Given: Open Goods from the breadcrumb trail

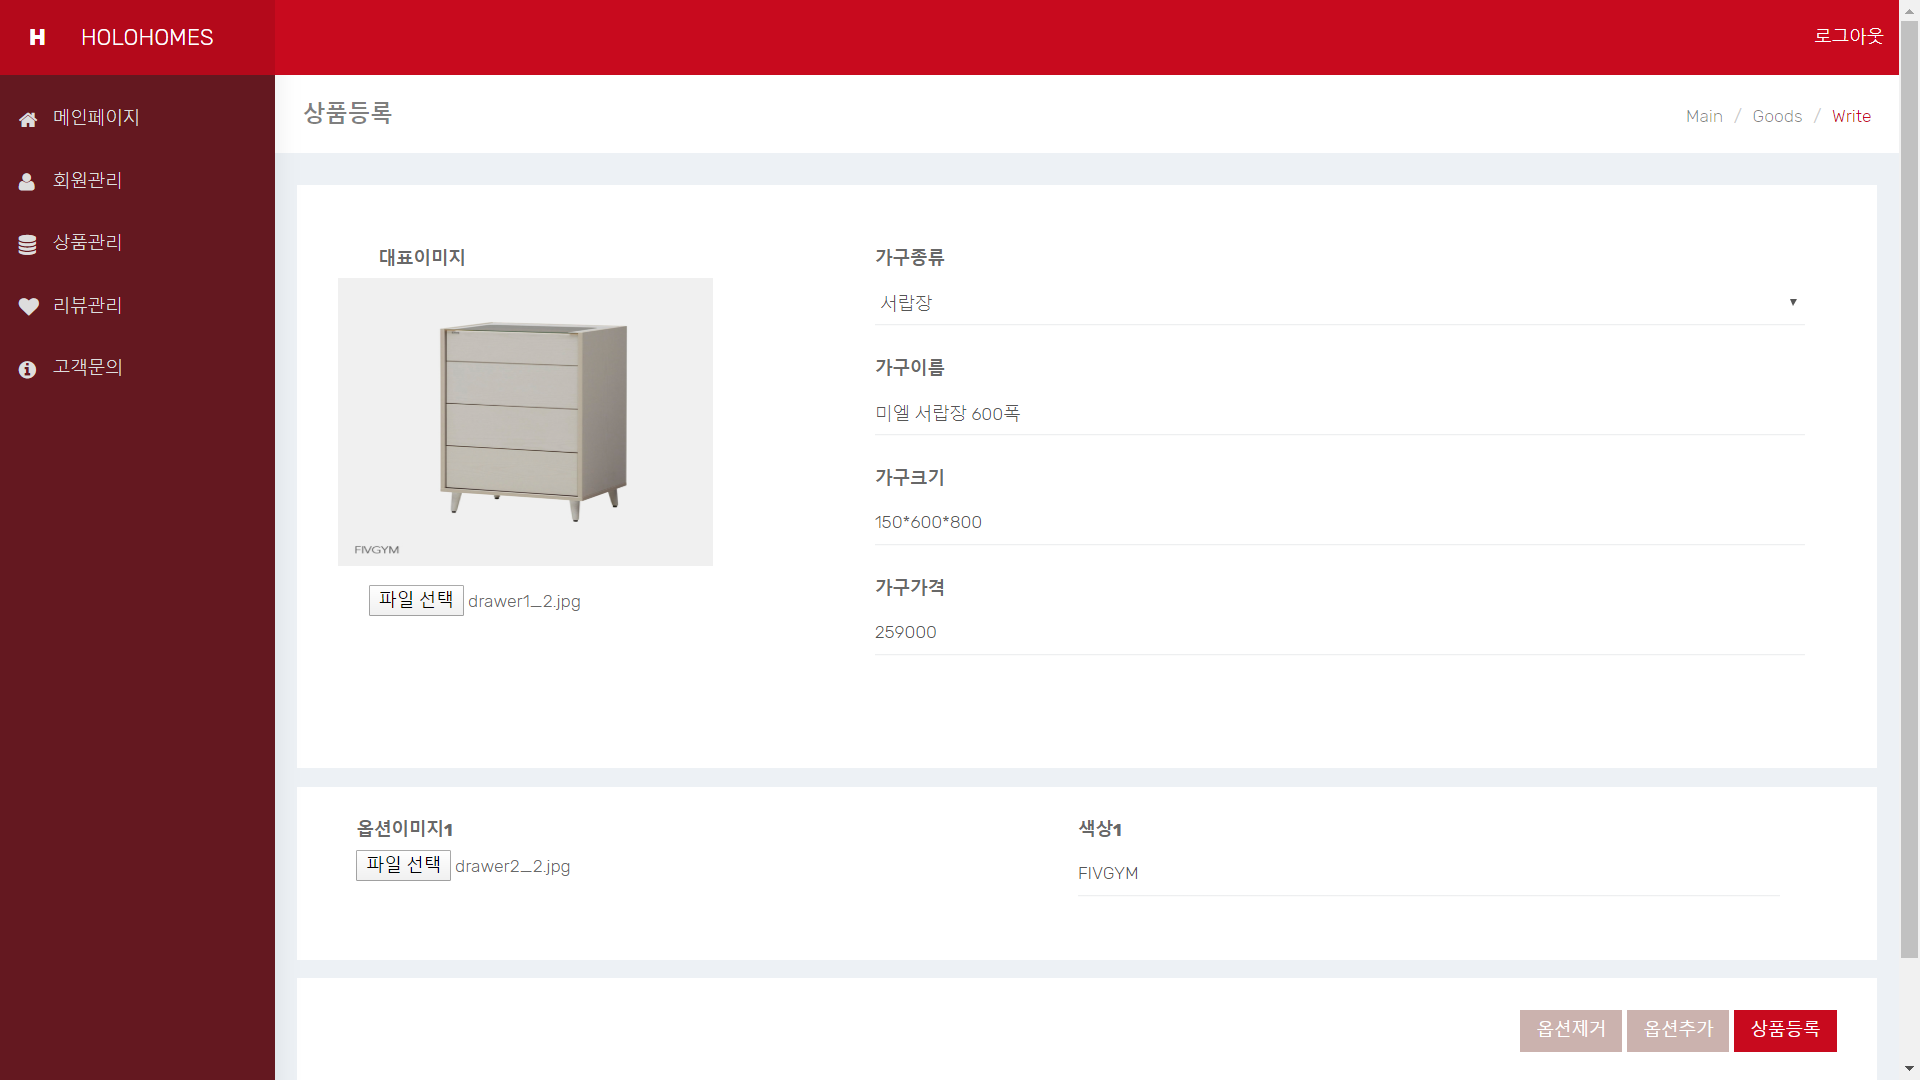Looking at the screenshot, I should tap(1778, 115).
